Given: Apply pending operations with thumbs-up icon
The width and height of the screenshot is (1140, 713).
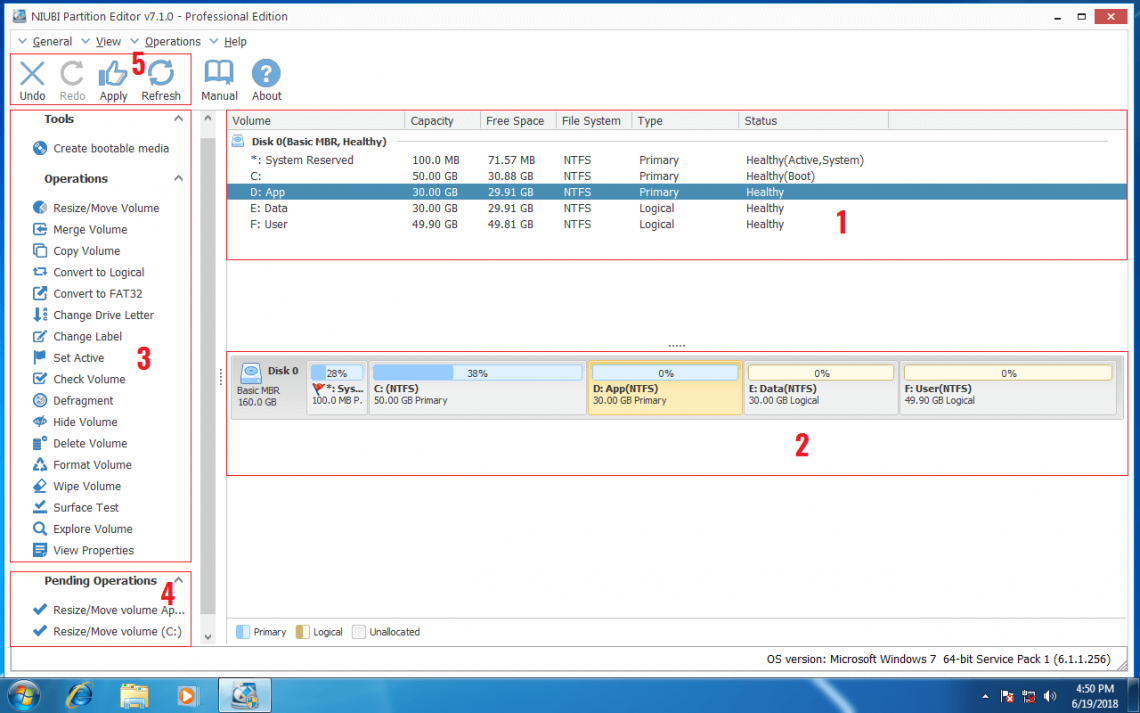Looking at the screenshot, I should click(x=113, y=80).
